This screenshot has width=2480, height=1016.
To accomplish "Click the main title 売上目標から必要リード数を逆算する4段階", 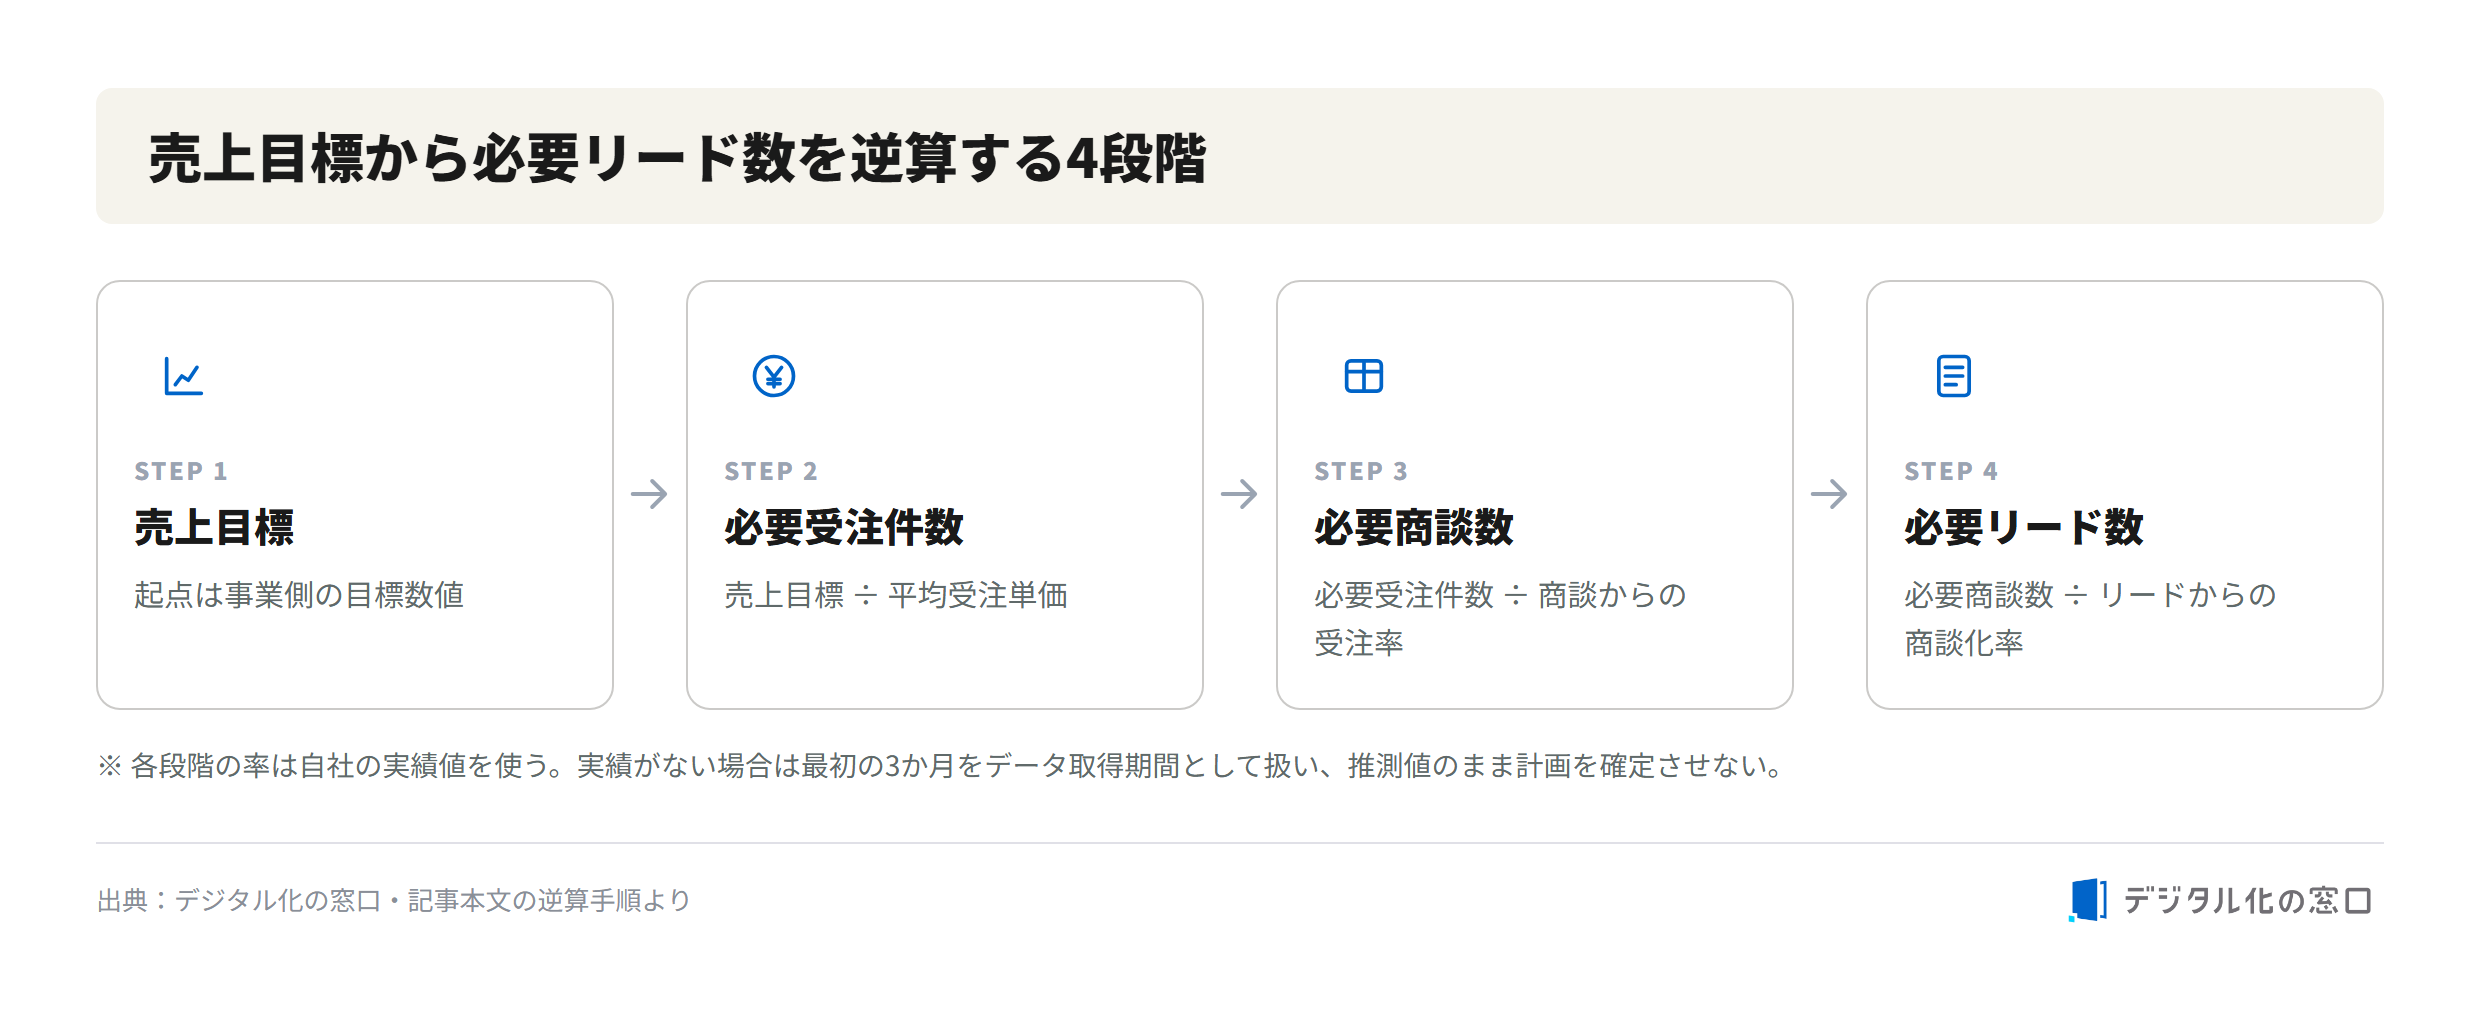I will pyautogui.click(x=677, y=158).
